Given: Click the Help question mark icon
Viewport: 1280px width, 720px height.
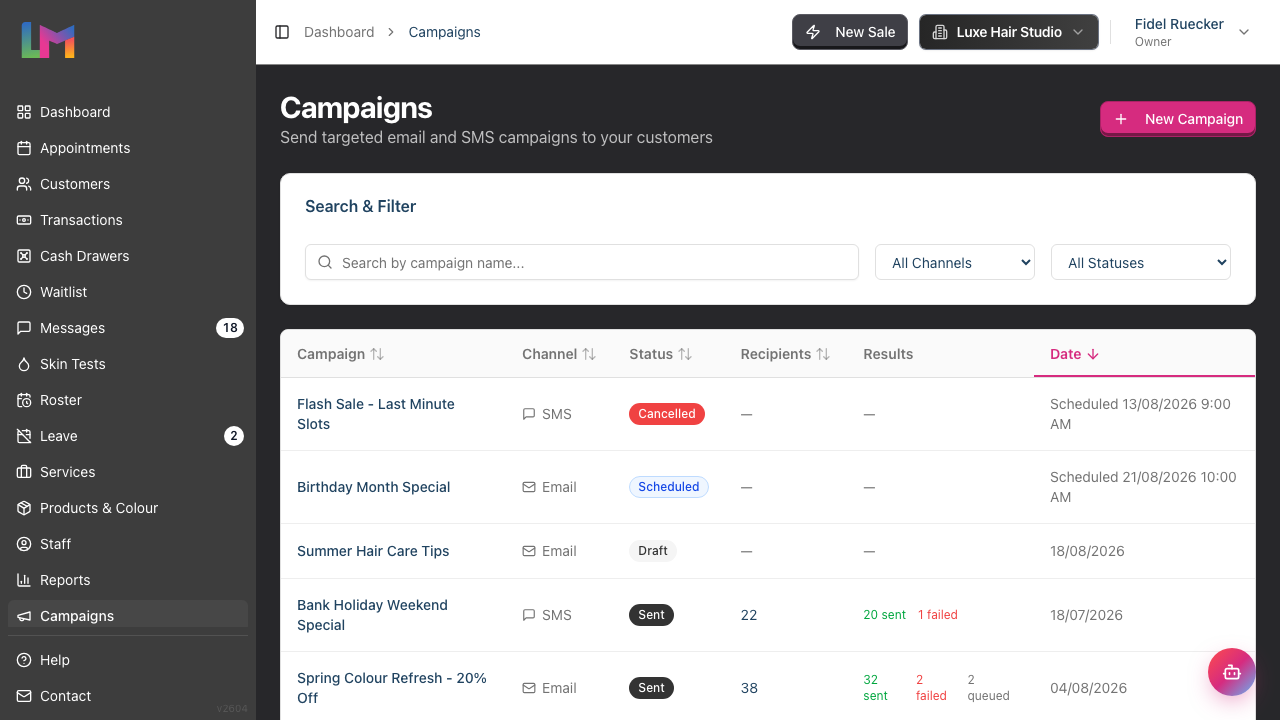Looking at the screenshot, I should pyautogui.click(x=24, y=660).
